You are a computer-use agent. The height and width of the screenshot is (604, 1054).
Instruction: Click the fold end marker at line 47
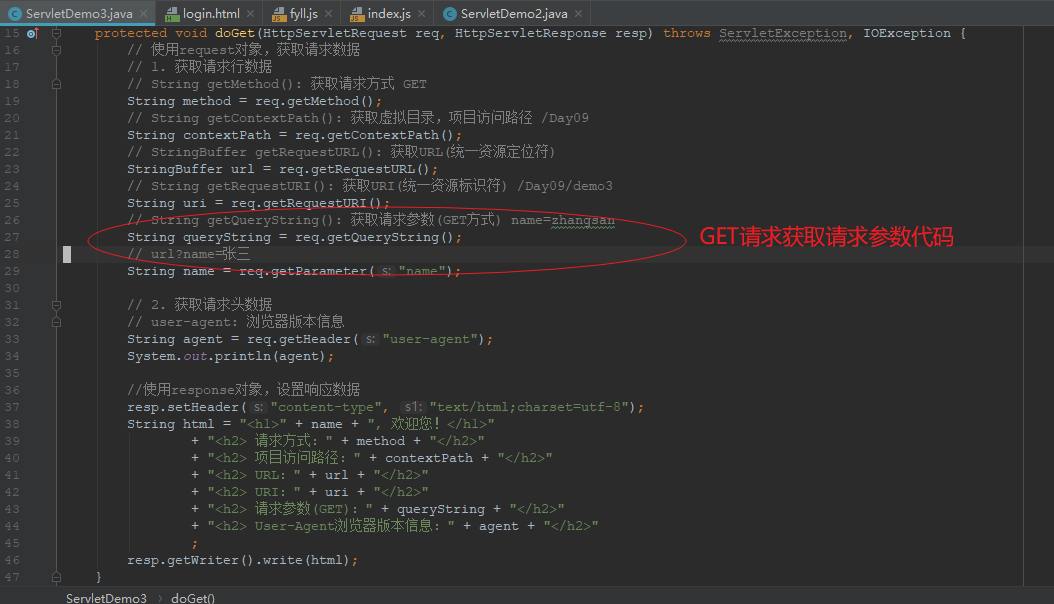click(56, 577)
